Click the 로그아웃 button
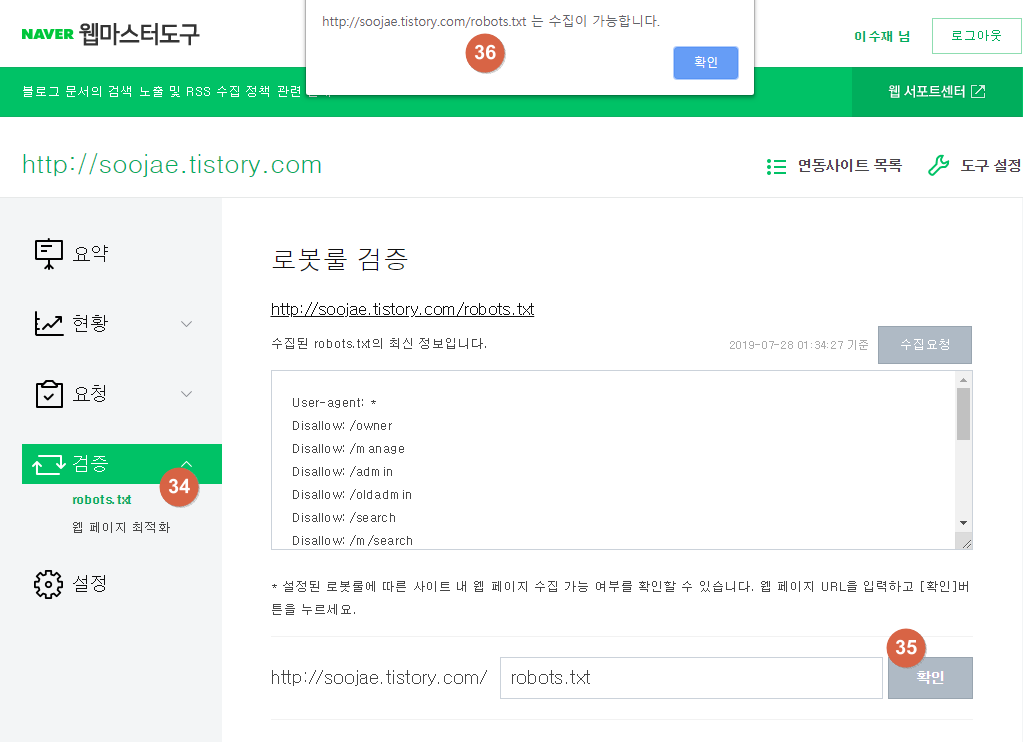 tap(976, 36)
